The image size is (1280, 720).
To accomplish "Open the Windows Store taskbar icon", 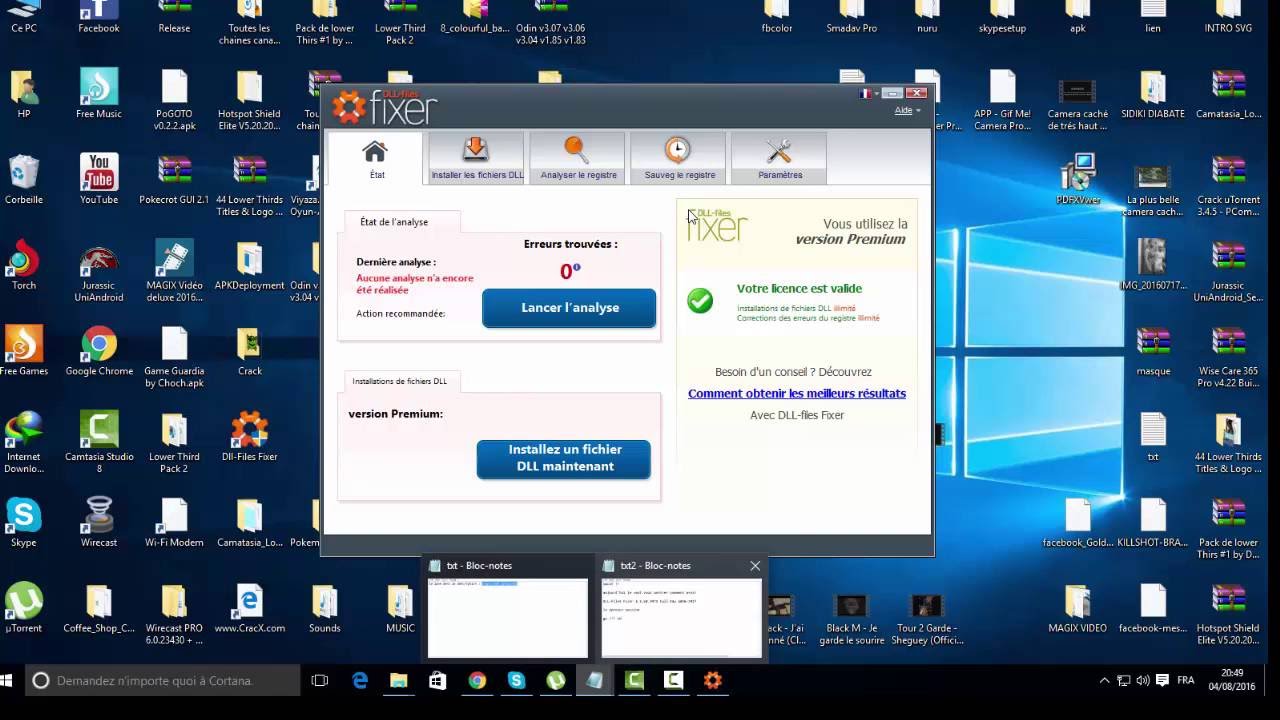I will point(437,680).
